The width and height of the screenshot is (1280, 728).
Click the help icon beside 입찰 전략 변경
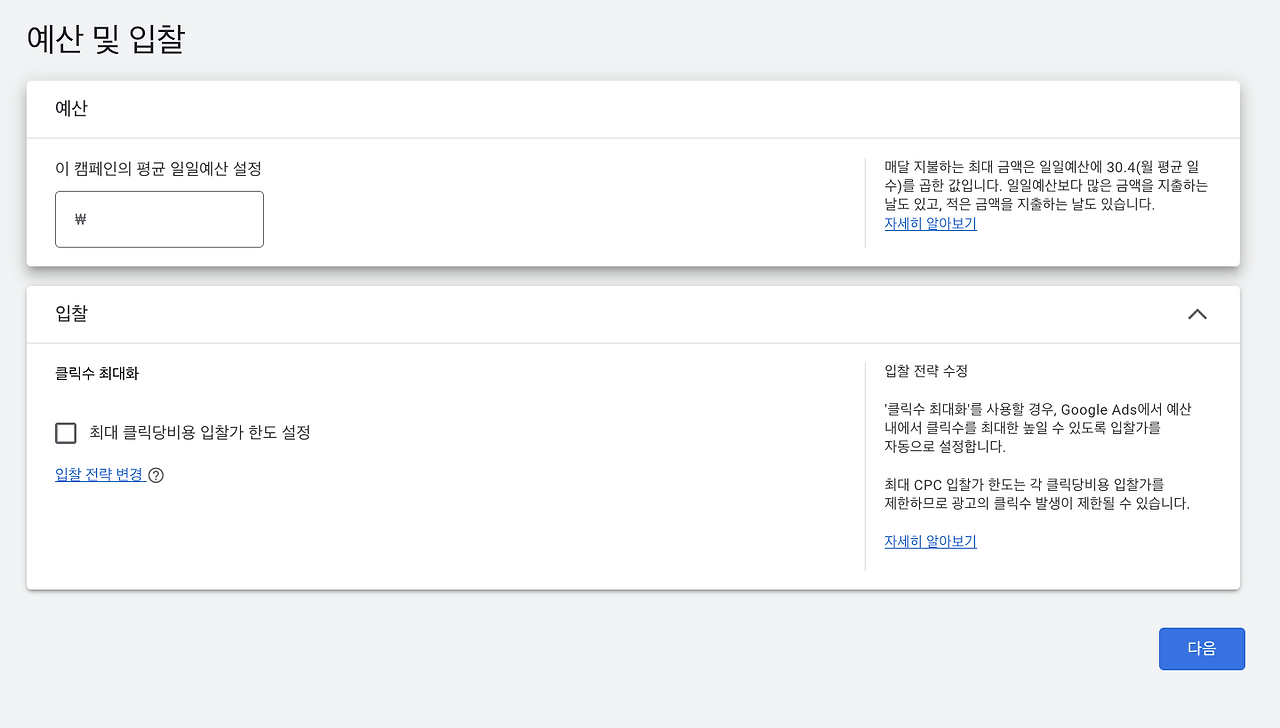156,475
